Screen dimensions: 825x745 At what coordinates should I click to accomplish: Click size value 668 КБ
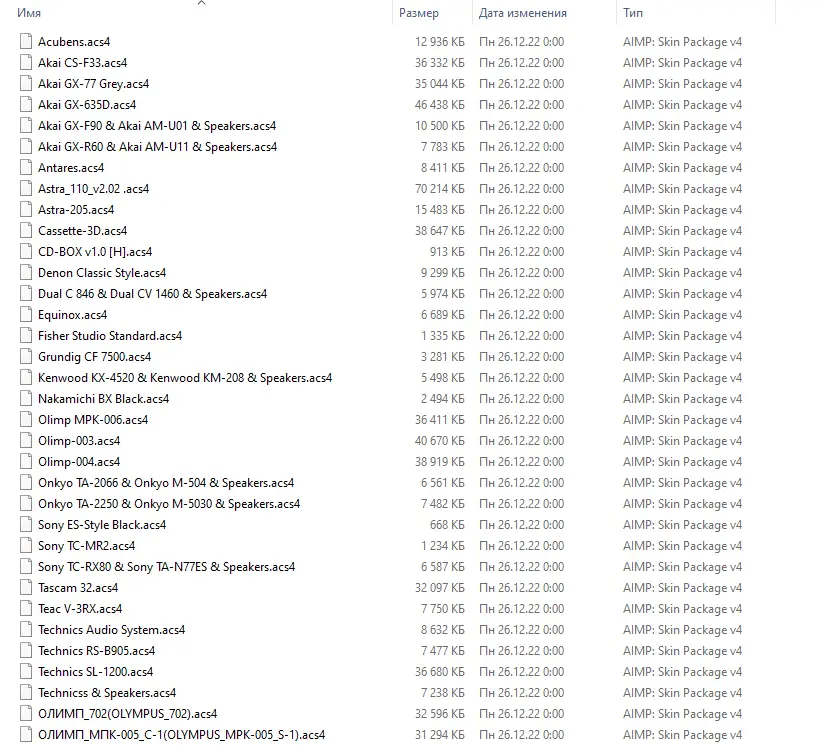click(447, 525)
